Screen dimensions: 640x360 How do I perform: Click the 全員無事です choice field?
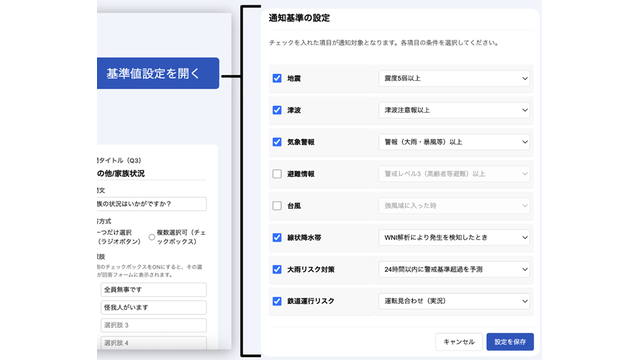(153, 289)
